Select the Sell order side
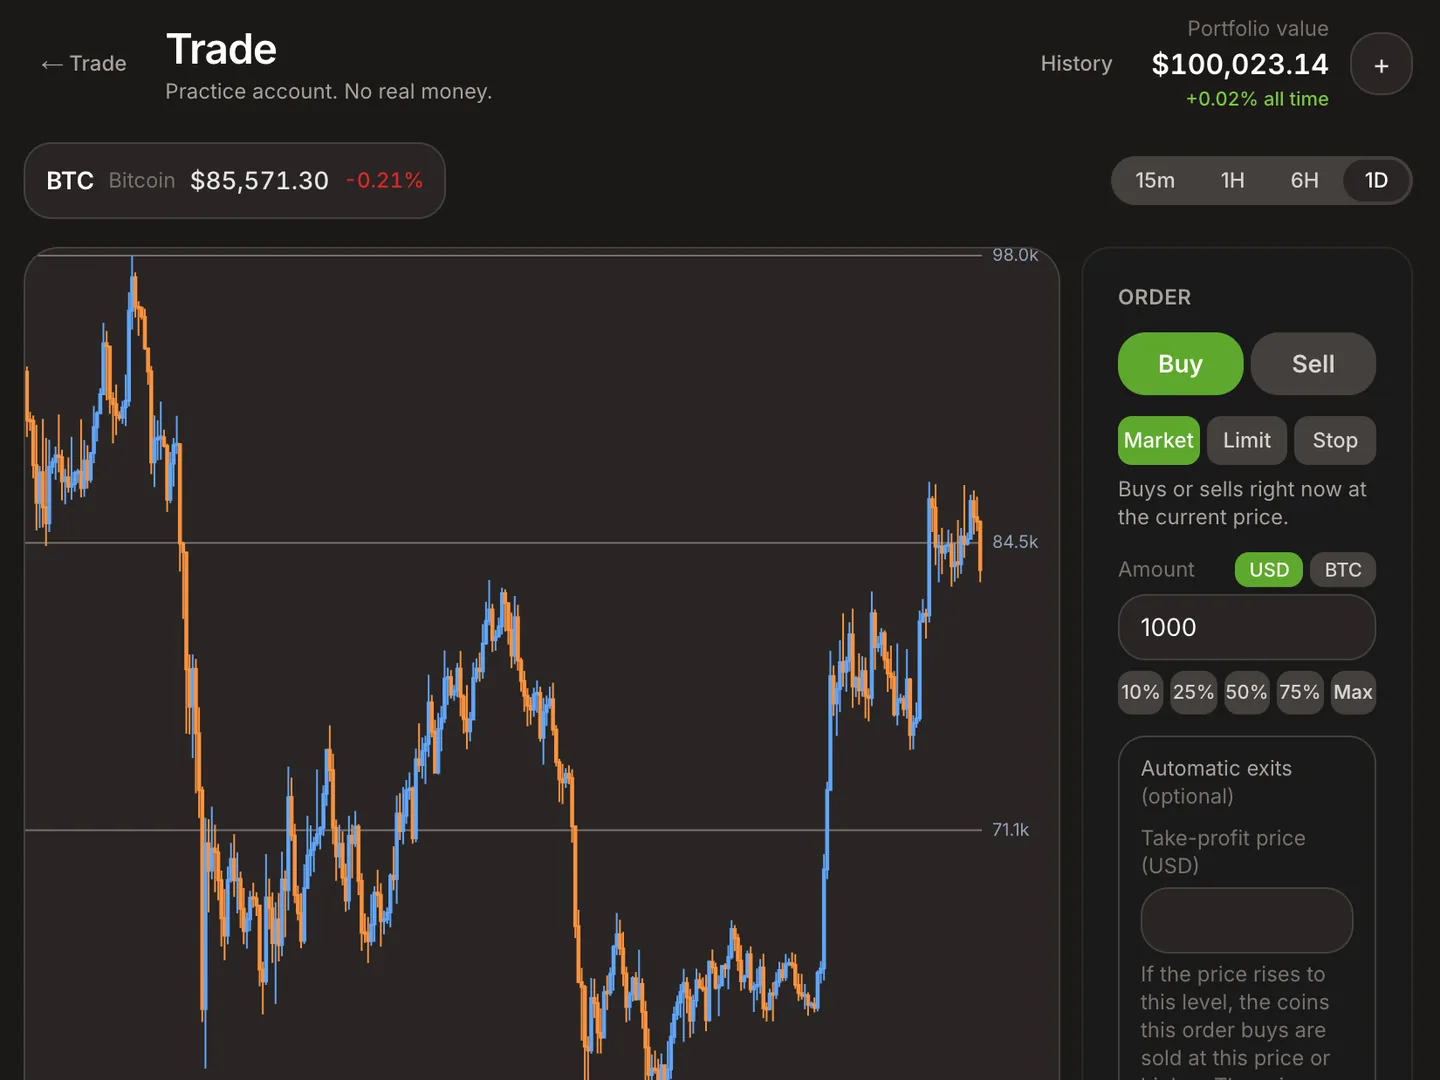1440x1080 pixels. (x=1313, y=364)
